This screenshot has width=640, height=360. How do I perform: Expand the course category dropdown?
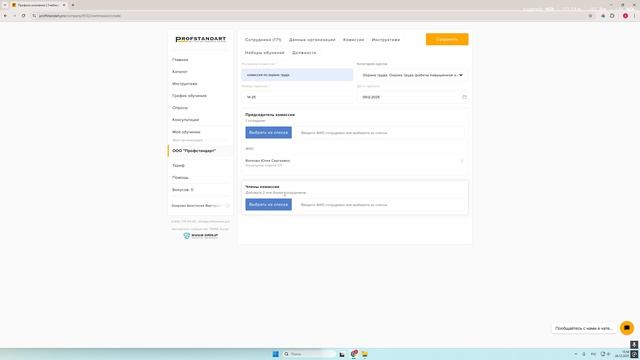pyautogui.click(x=412, y=75)
